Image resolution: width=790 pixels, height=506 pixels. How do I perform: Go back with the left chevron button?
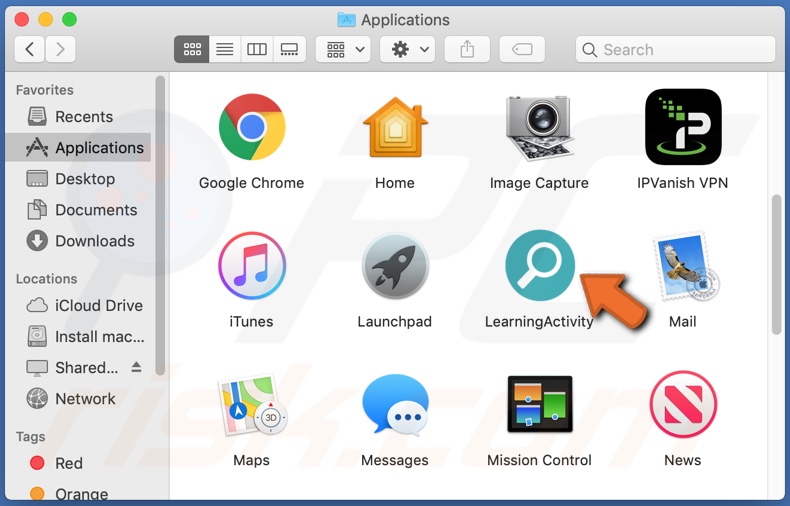30,49
